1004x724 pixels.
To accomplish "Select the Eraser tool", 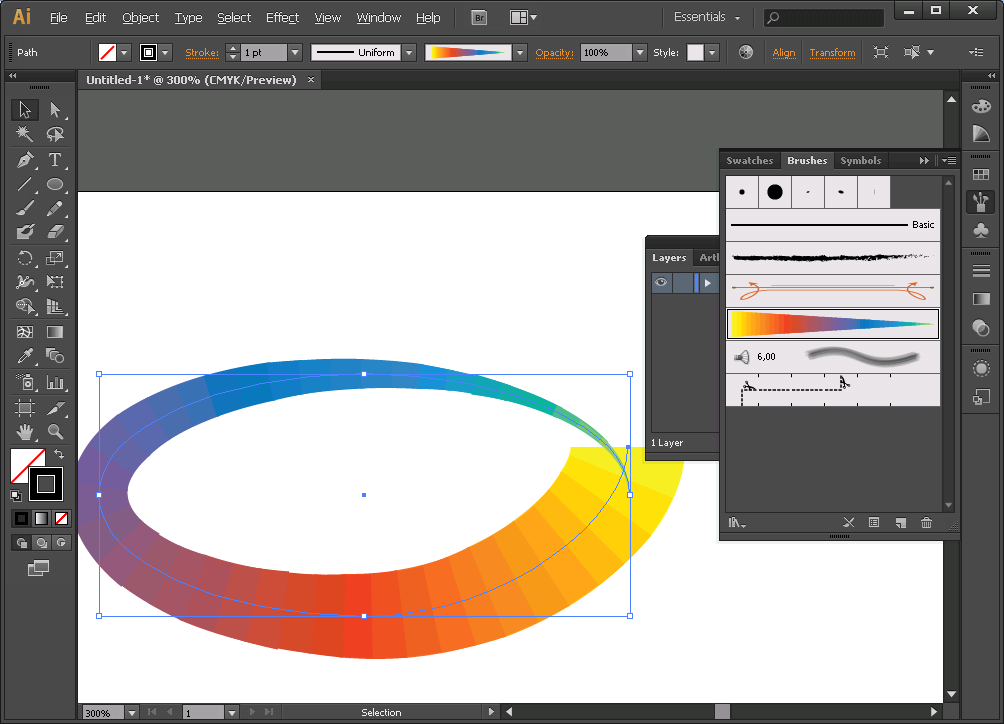I will pos(55,232).
